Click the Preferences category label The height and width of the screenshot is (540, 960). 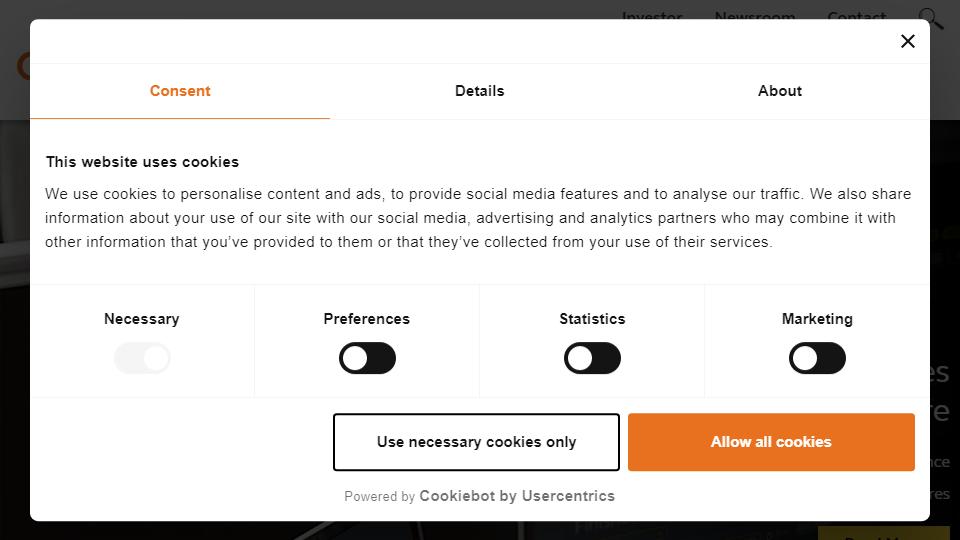coord(367,319)
